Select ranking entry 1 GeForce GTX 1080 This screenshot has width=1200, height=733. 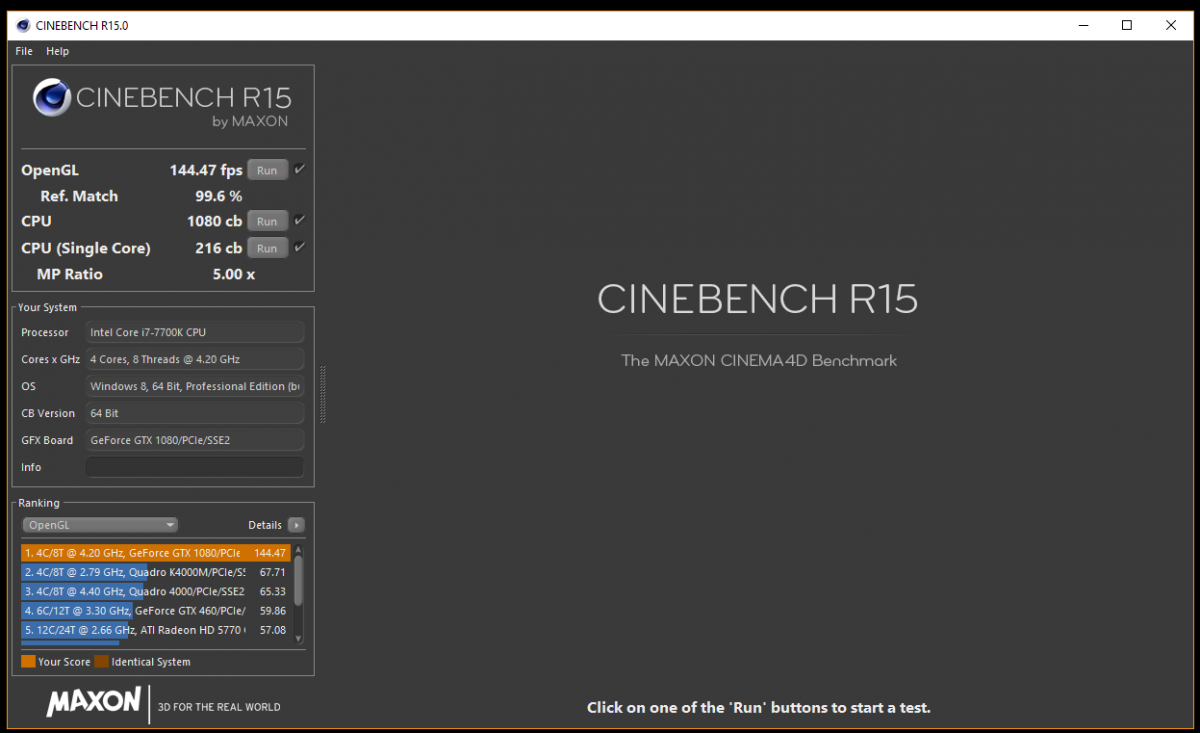click(x=155, y=552)
